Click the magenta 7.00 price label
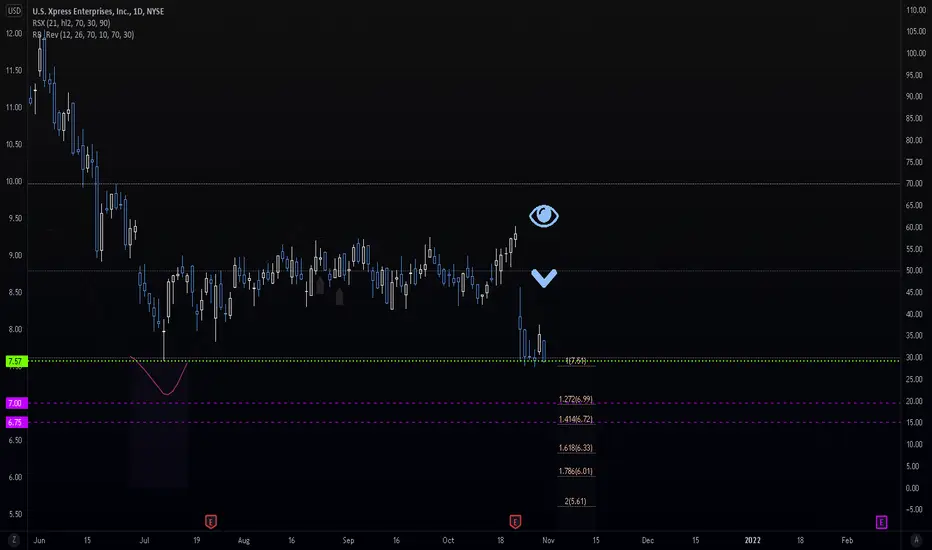 16,403
